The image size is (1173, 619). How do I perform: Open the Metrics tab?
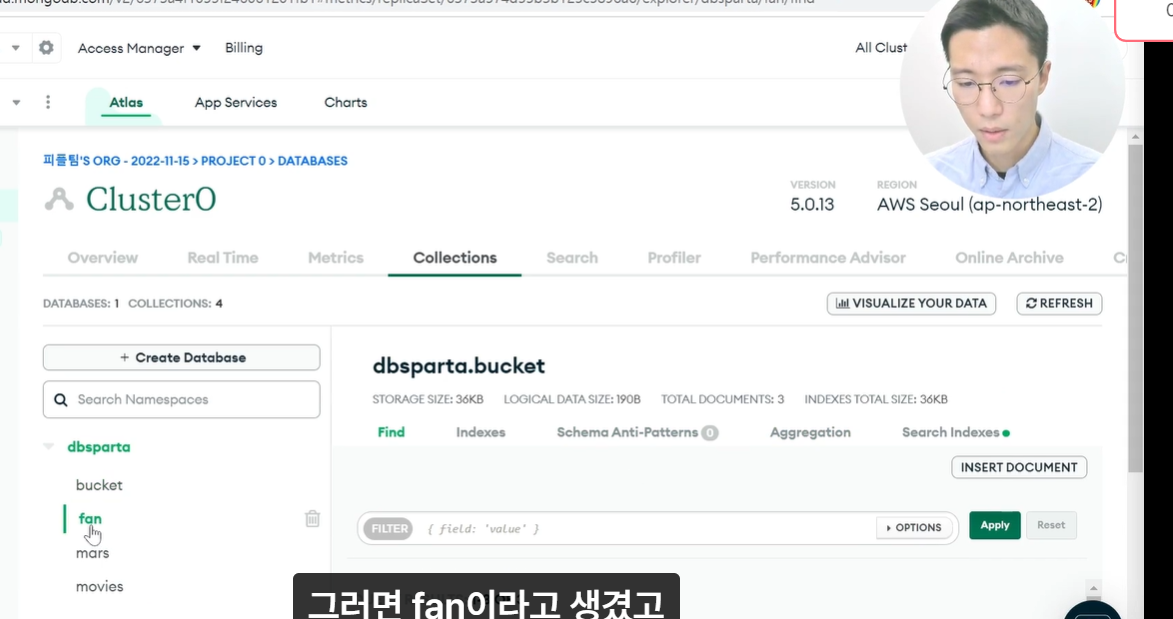(336, 257)
